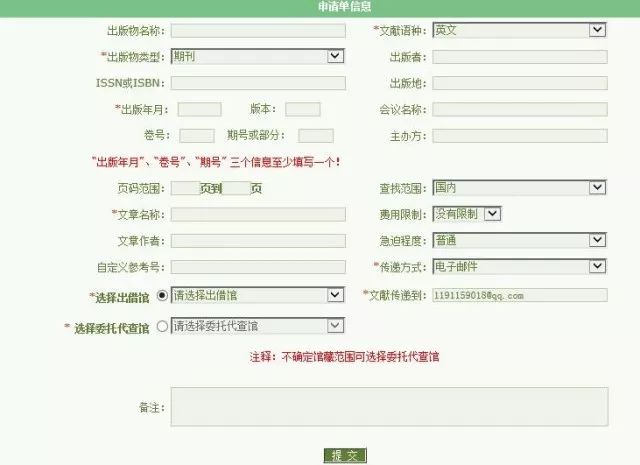
Task: Click the 提交 submit button
Action: pyautogui.click(x=345, y=456)
